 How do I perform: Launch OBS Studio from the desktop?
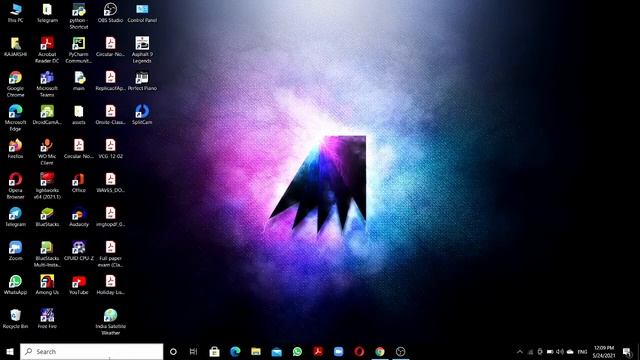[110, 13]
